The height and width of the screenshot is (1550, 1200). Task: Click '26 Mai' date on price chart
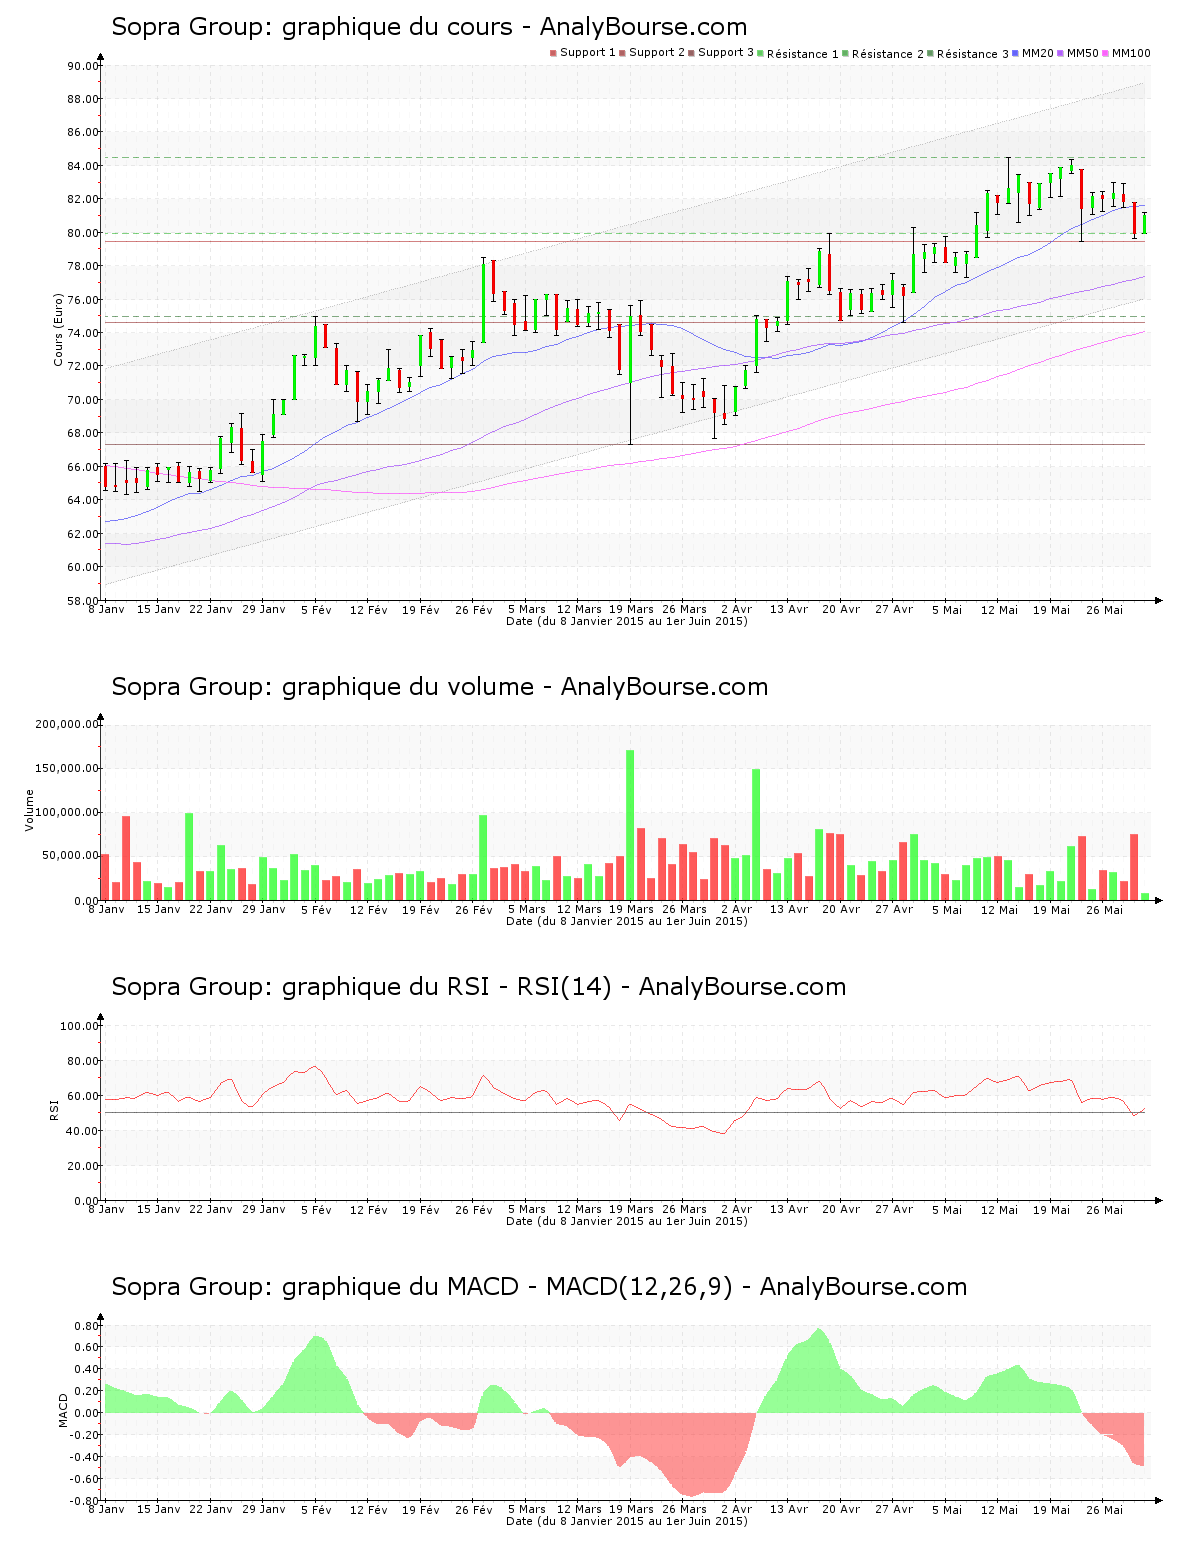[1105, 609]
